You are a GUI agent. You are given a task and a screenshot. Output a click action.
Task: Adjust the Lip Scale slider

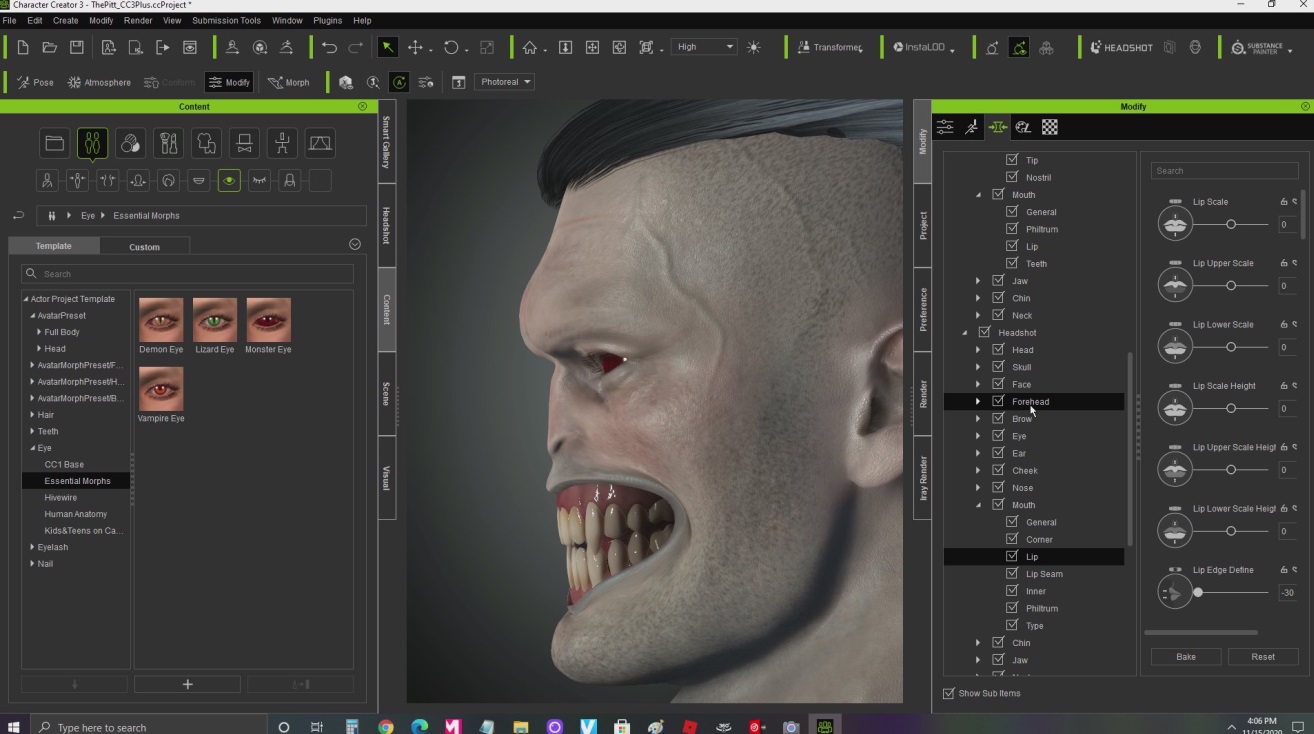[x=1231, y=224]
